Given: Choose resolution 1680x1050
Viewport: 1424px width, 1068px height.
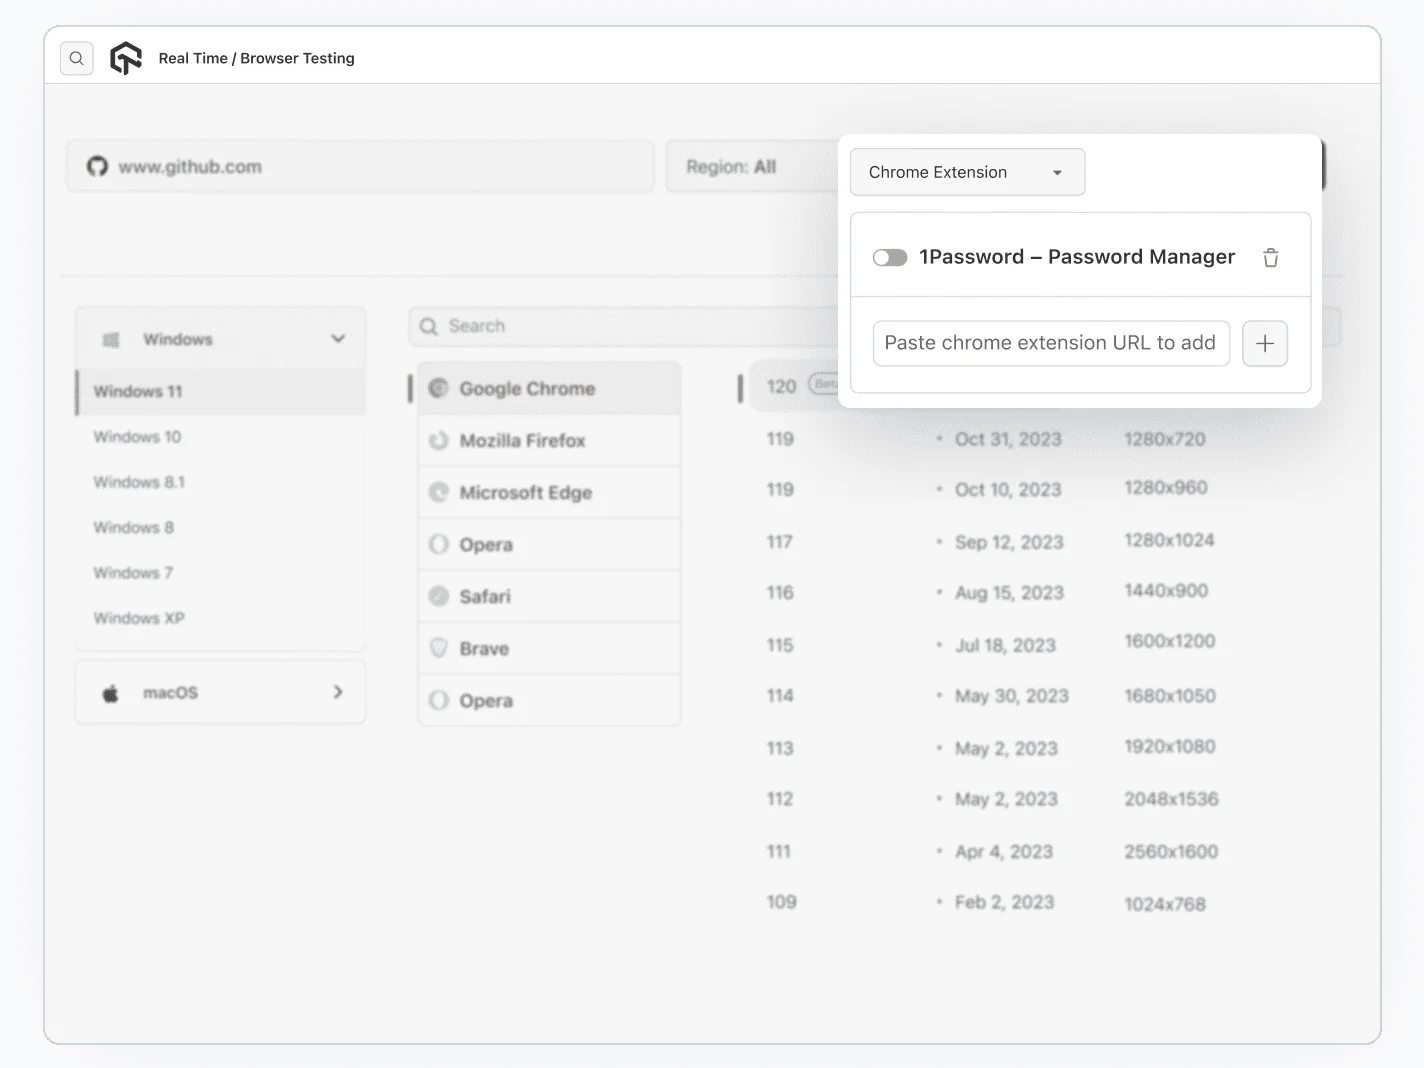Looking at the screenshot, I should coord(1170,696).
